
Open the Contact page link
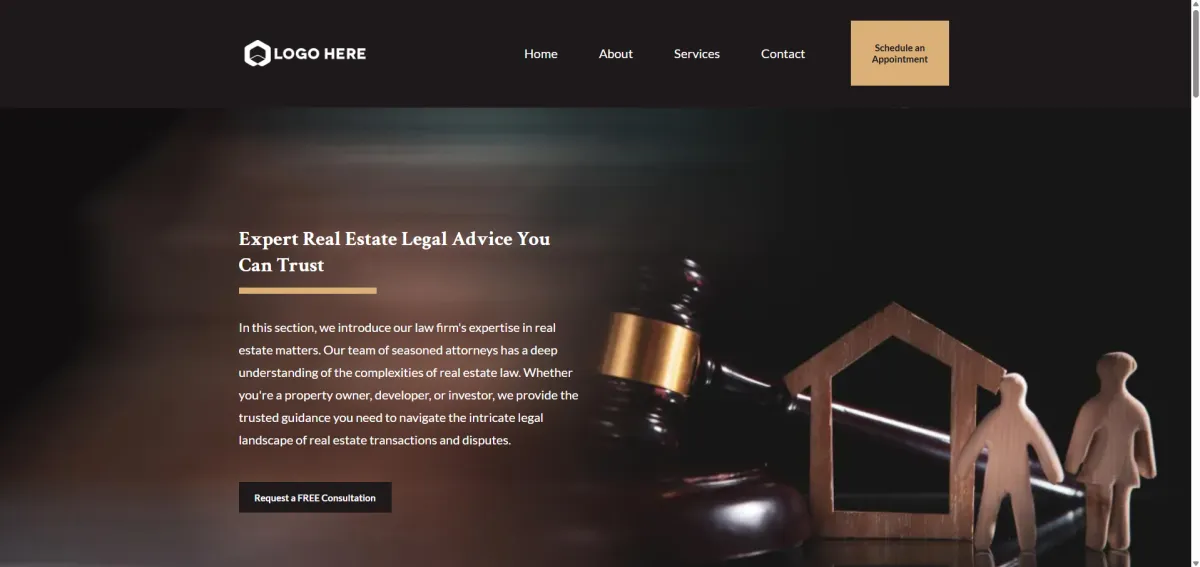tap(783, 54)
